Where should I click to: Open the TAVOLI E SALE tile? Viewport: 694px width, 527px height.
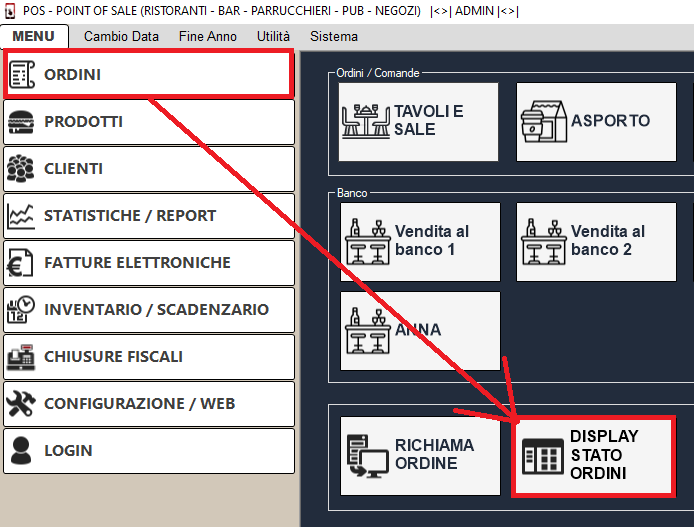click(x=418, y=121)
